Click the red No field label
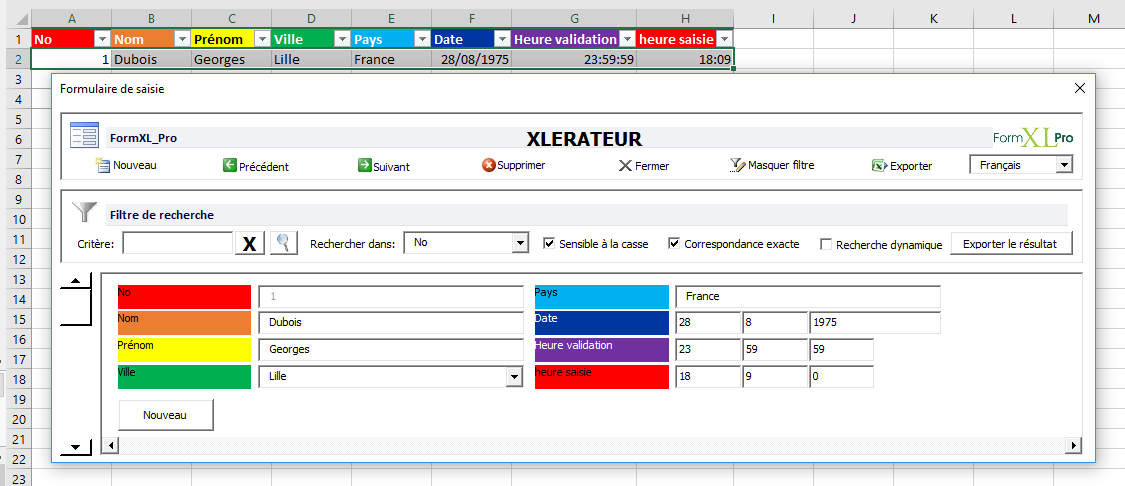1125x486 pixels. 184,296
